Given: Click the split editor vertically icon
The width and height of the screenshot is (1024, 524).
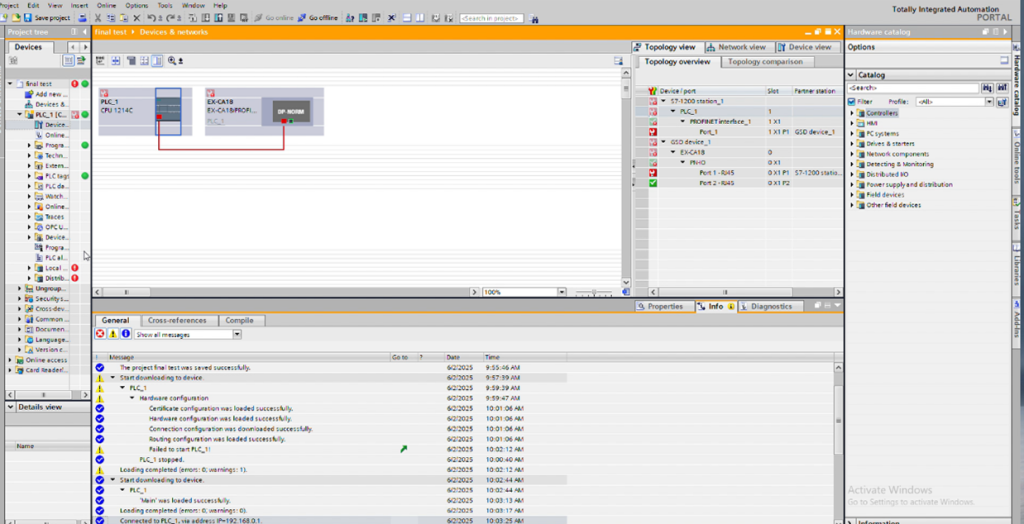Looking at the screenshot, I should click(419, 18).
